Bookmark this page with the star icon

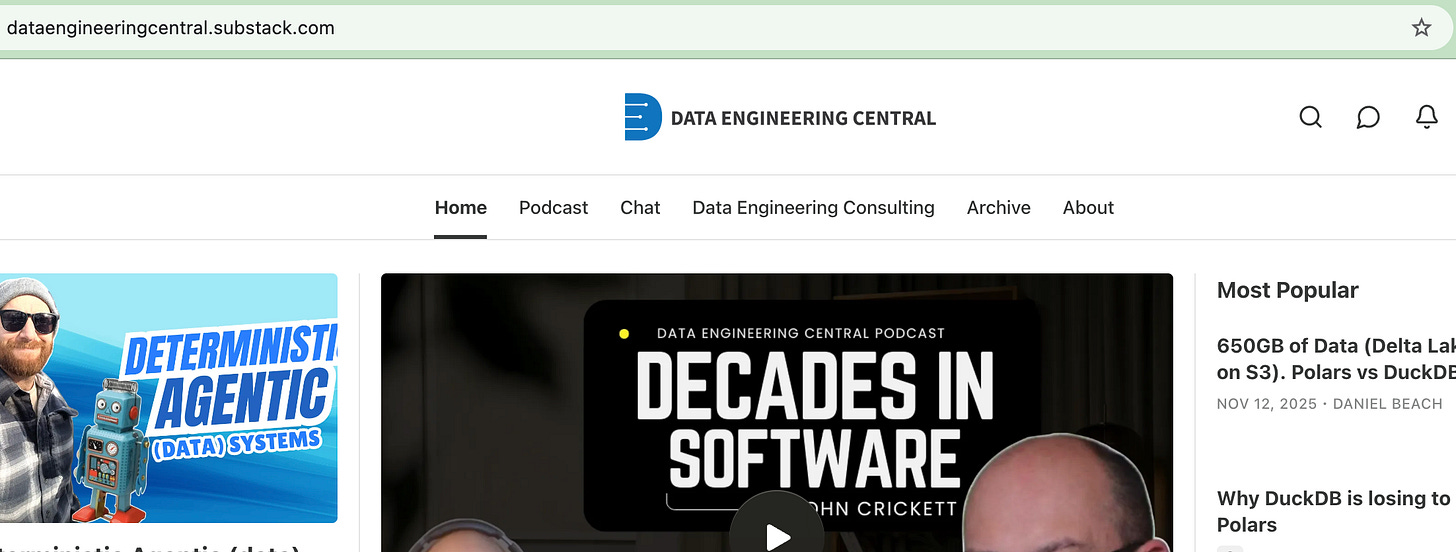click(x=1421, y=28)
